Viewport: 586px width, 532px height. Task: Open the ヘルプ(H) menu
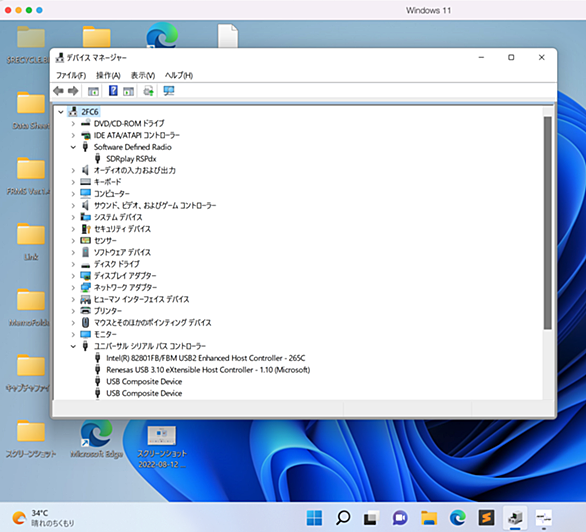[179, 75]
